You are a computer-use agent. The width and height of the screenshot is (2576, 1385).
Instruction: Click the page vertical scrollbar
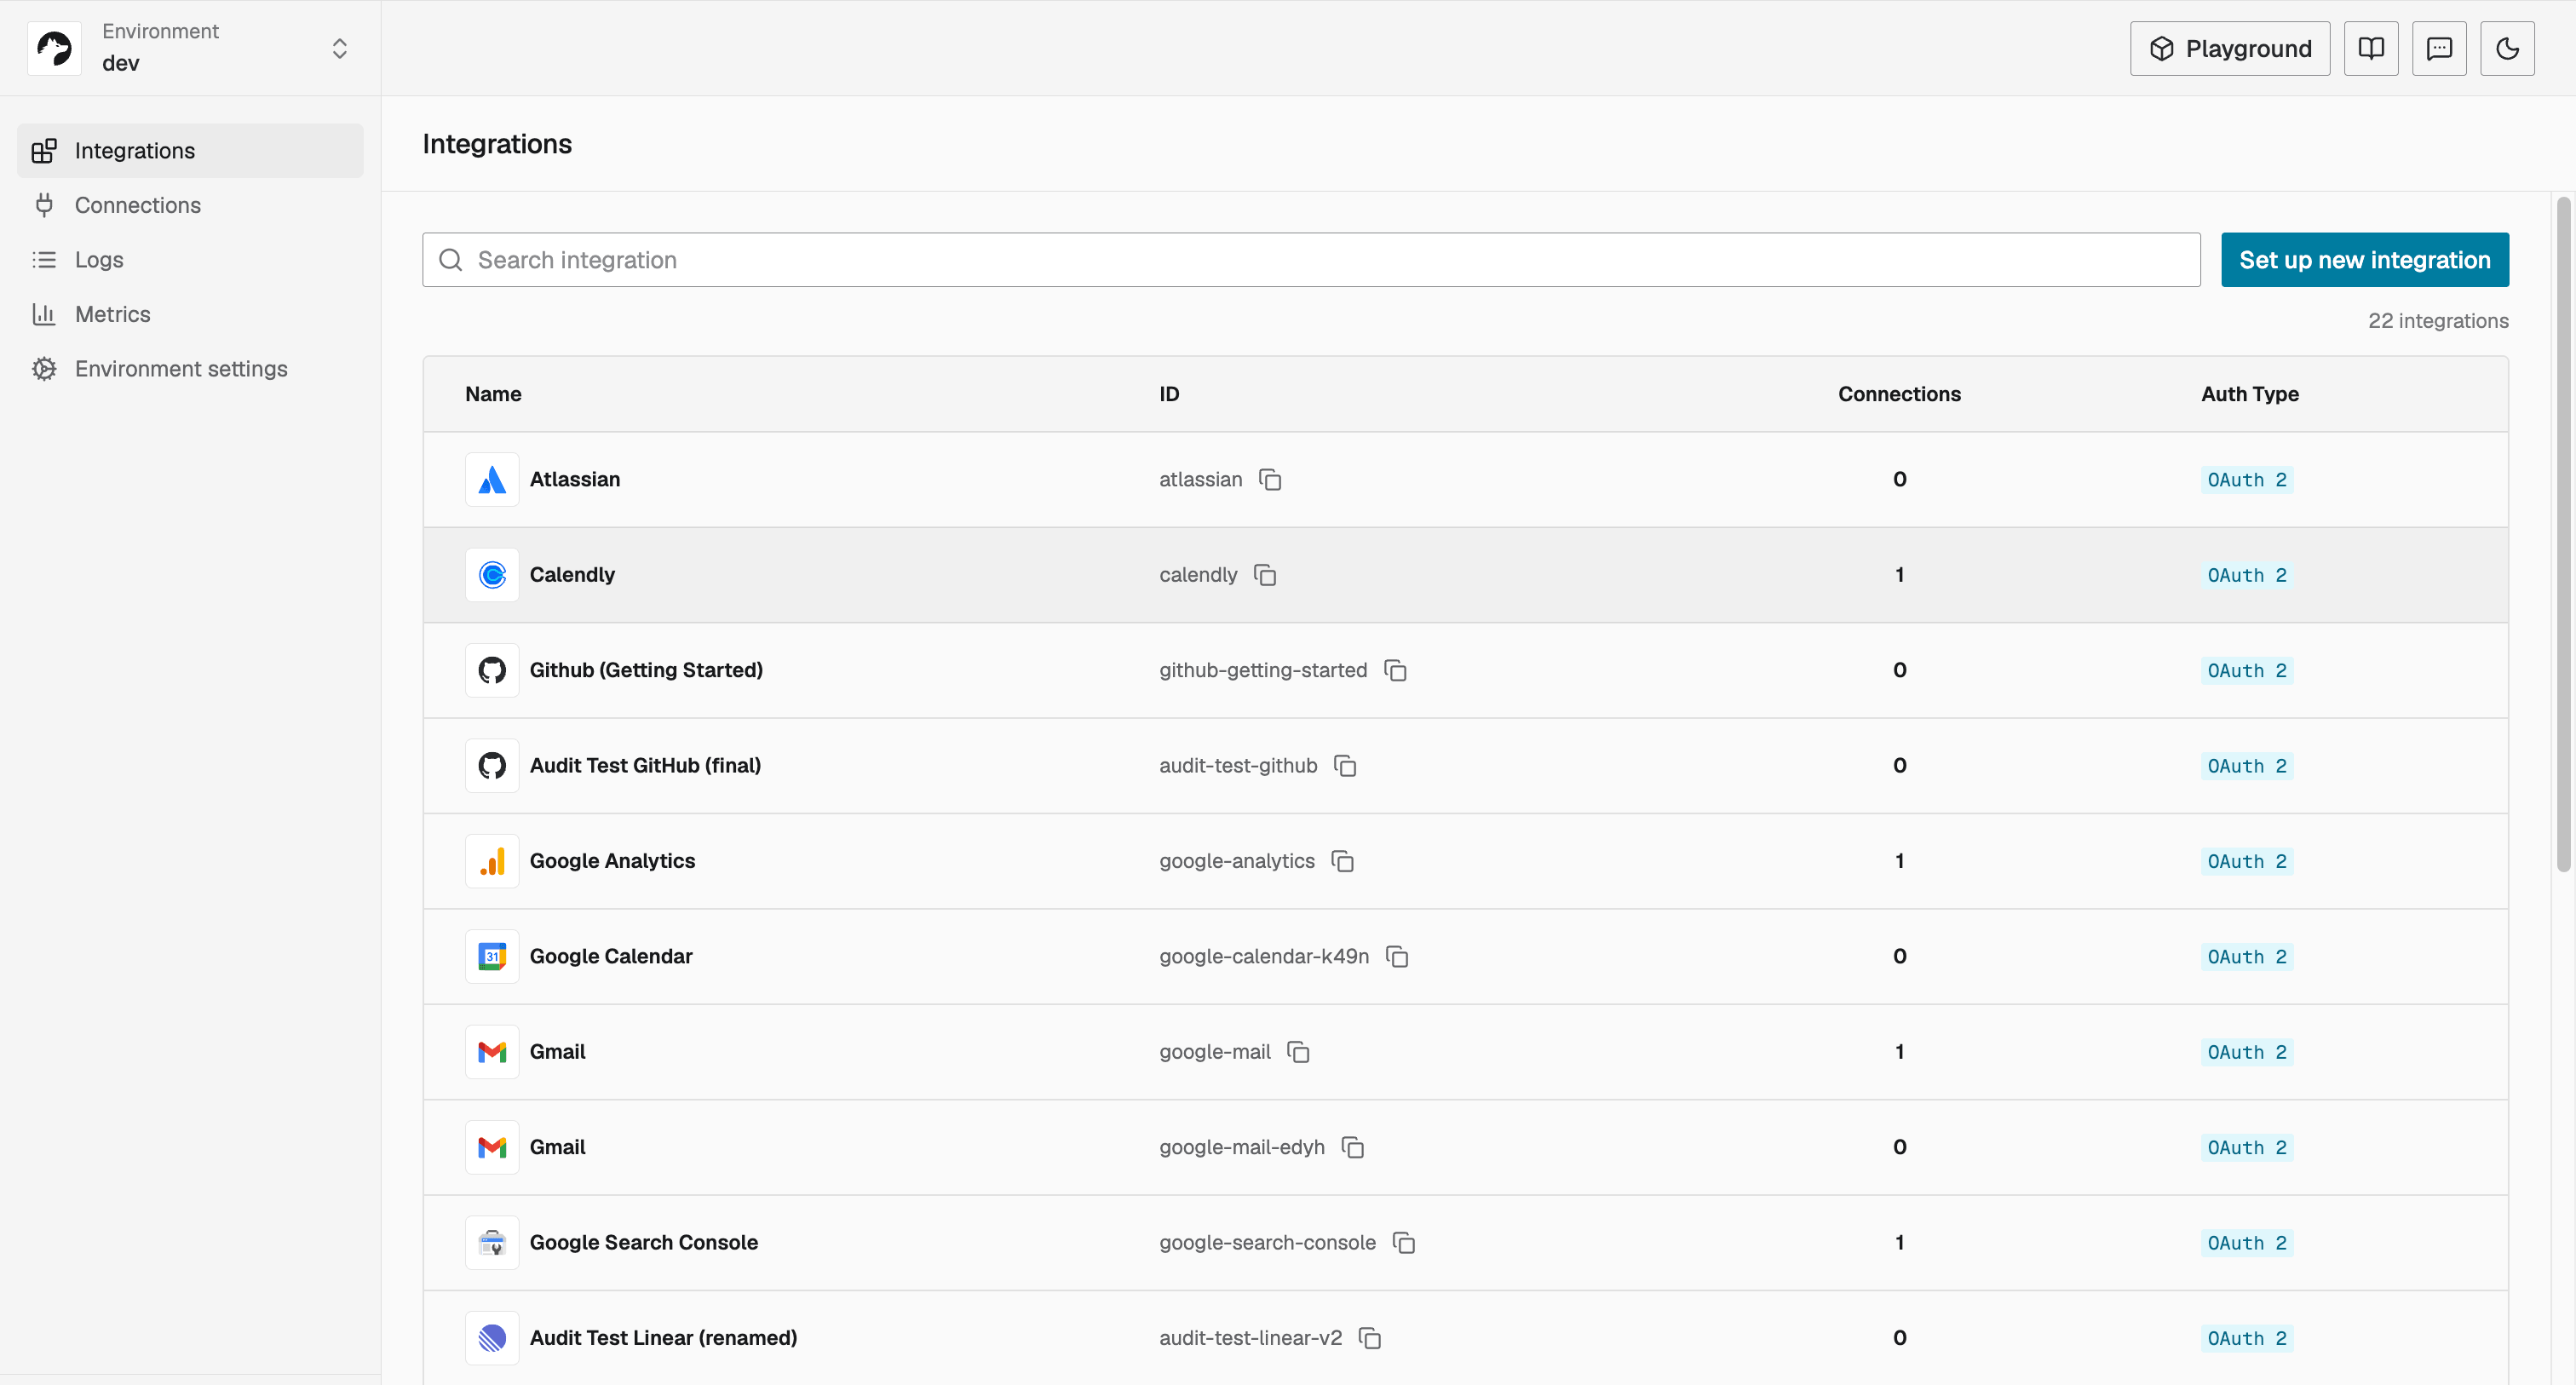coord(2563,535)
